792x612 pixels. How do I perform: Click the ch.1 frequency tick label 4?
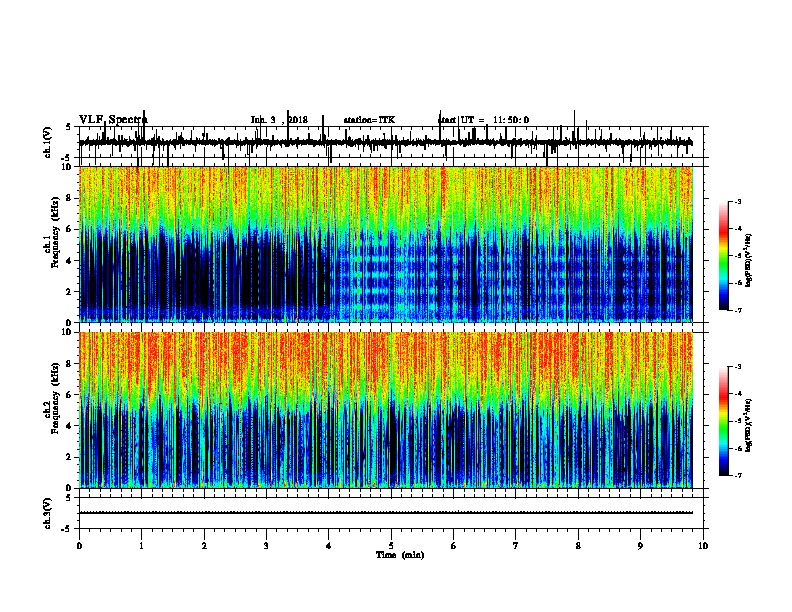[x=70, y=260]
